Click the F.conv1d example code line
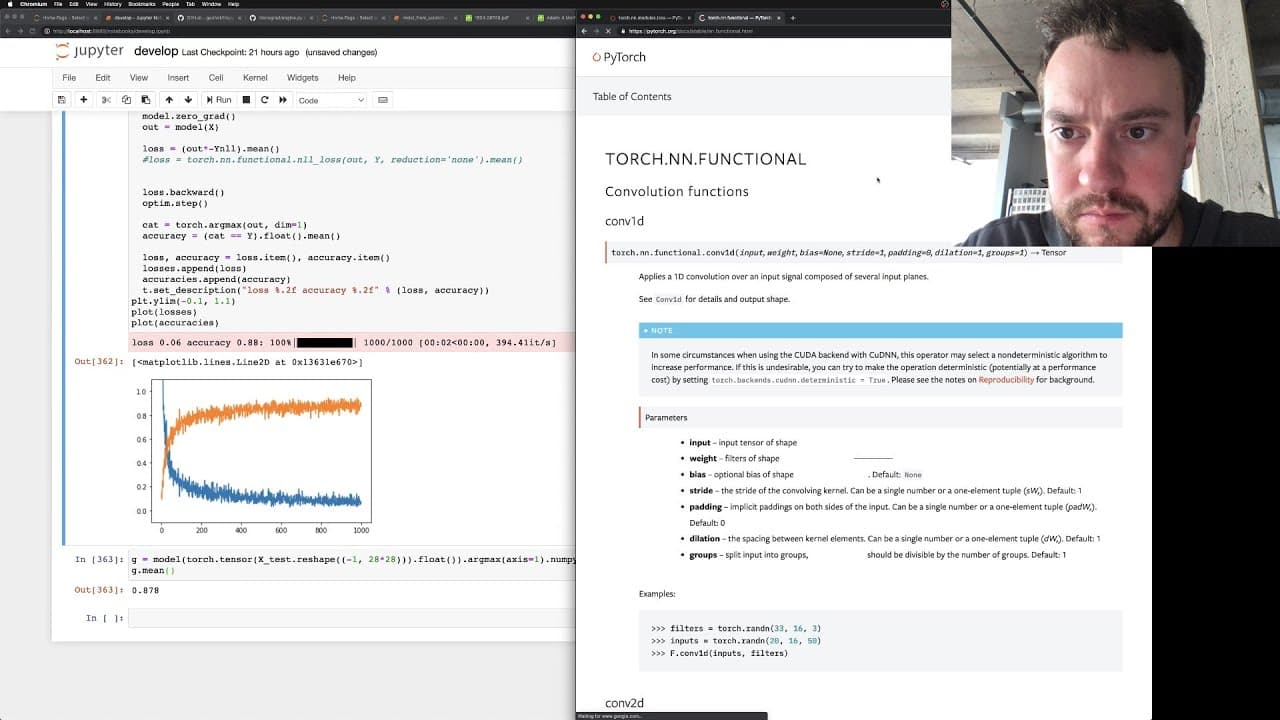 (x=719, y=653)
